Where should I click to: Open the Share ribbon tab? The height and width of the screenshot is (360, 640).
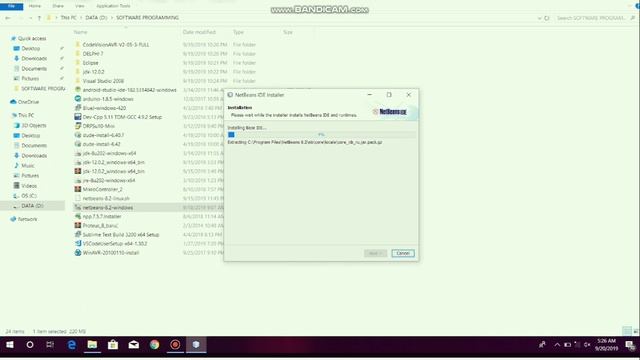58,6
